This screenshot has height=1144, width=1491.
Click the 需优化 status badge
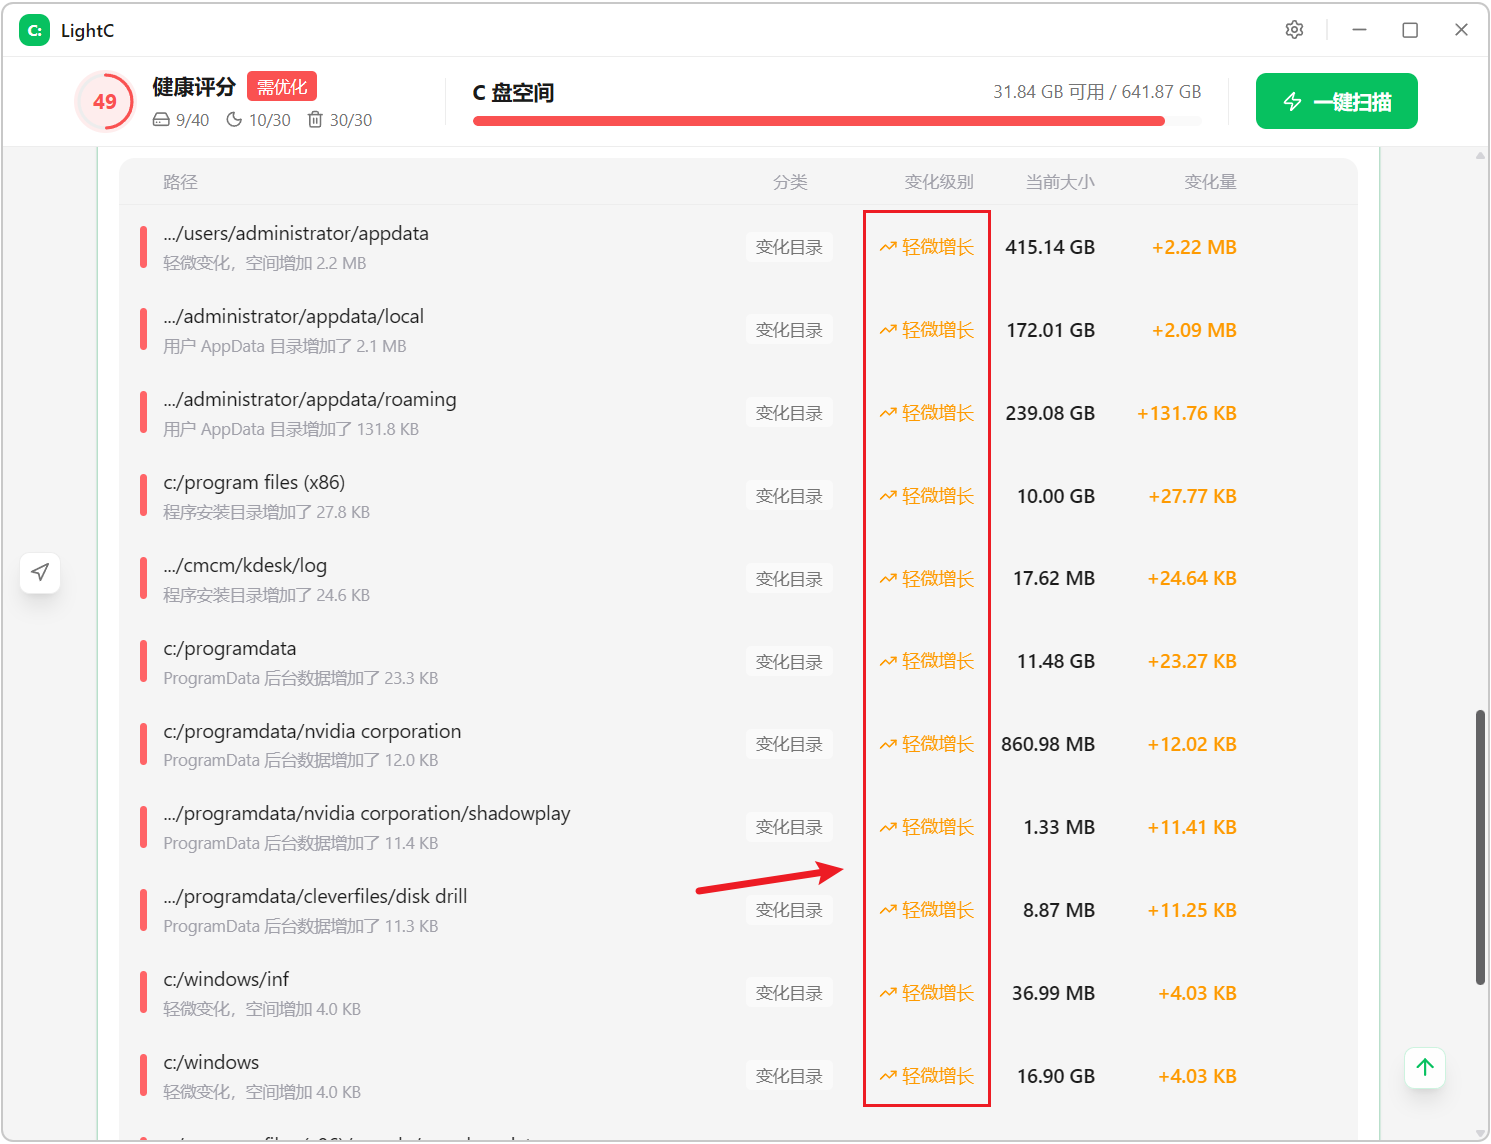[x=282, y=87]
